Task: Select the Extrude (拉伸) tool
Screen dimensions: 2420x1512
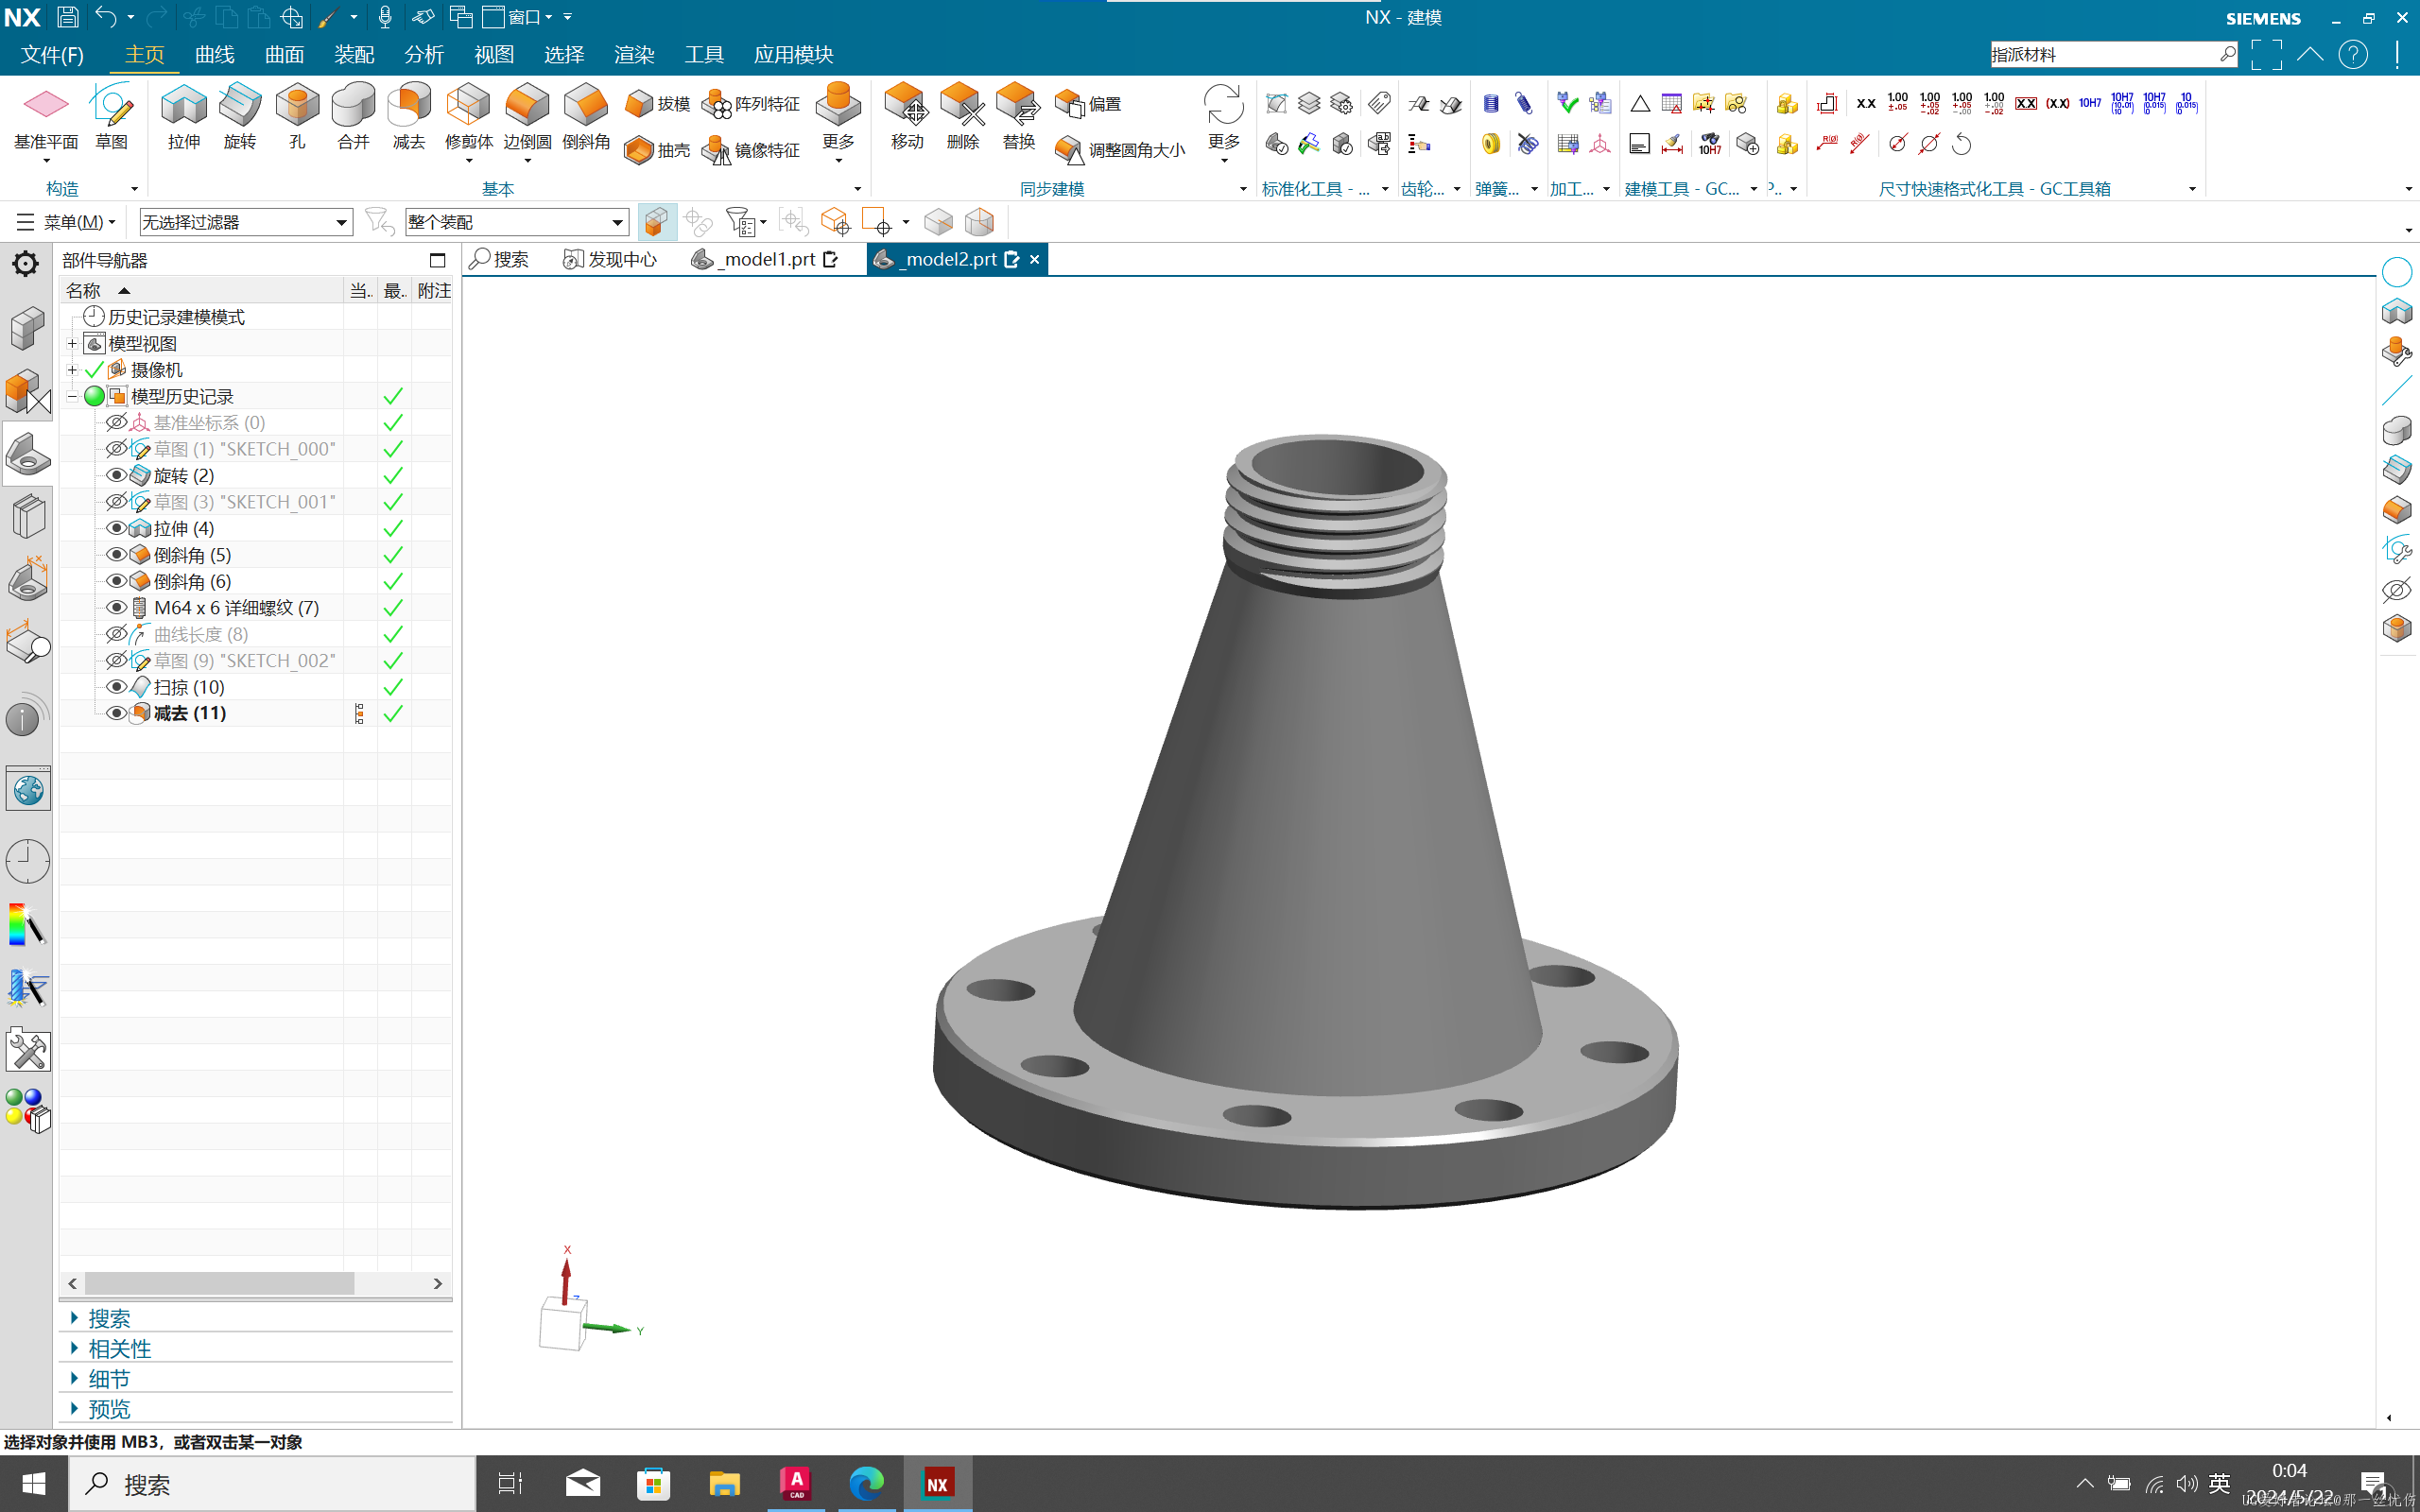Action: [184, 117]
